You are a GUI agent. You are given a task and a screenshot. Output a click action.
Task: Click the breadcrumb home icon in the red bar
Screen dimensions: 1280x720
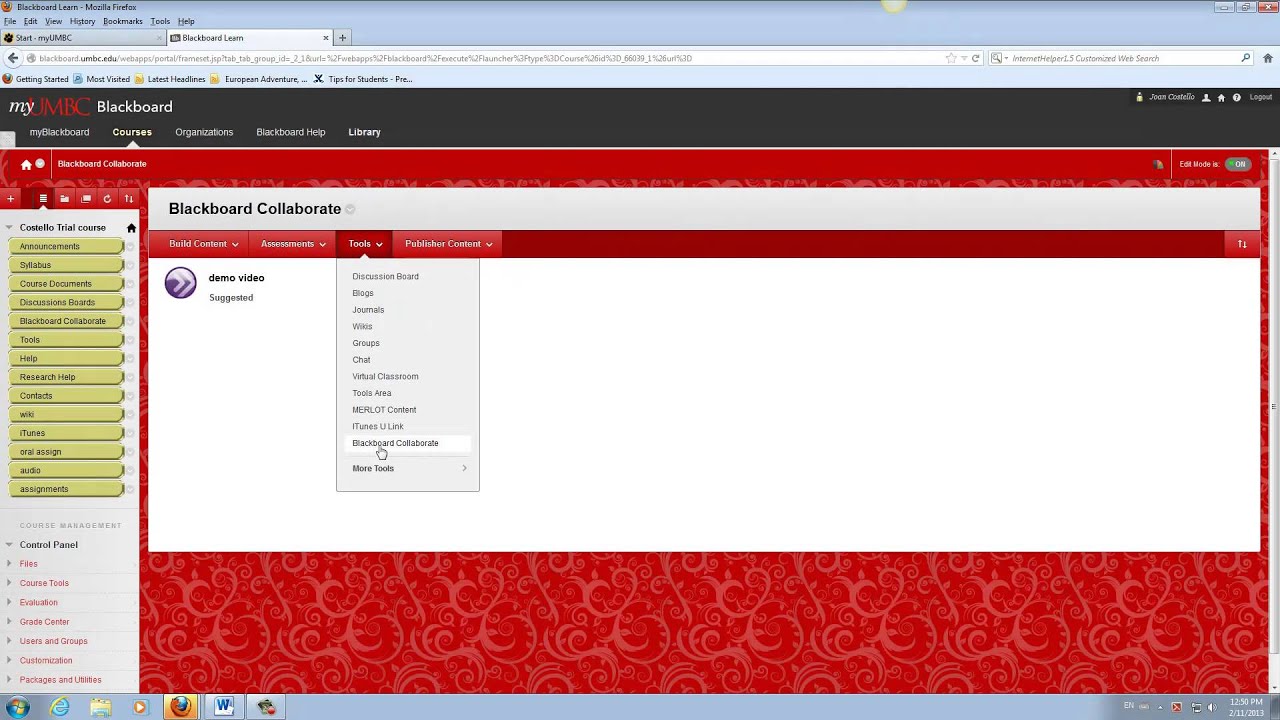tap(26, 164)
